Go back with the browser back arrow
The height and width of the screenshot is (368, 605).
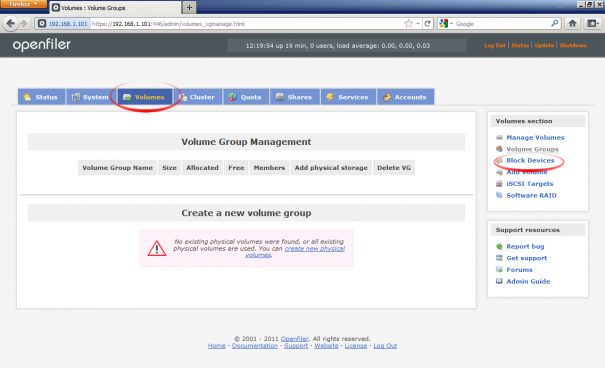click(x=10, y=24)
